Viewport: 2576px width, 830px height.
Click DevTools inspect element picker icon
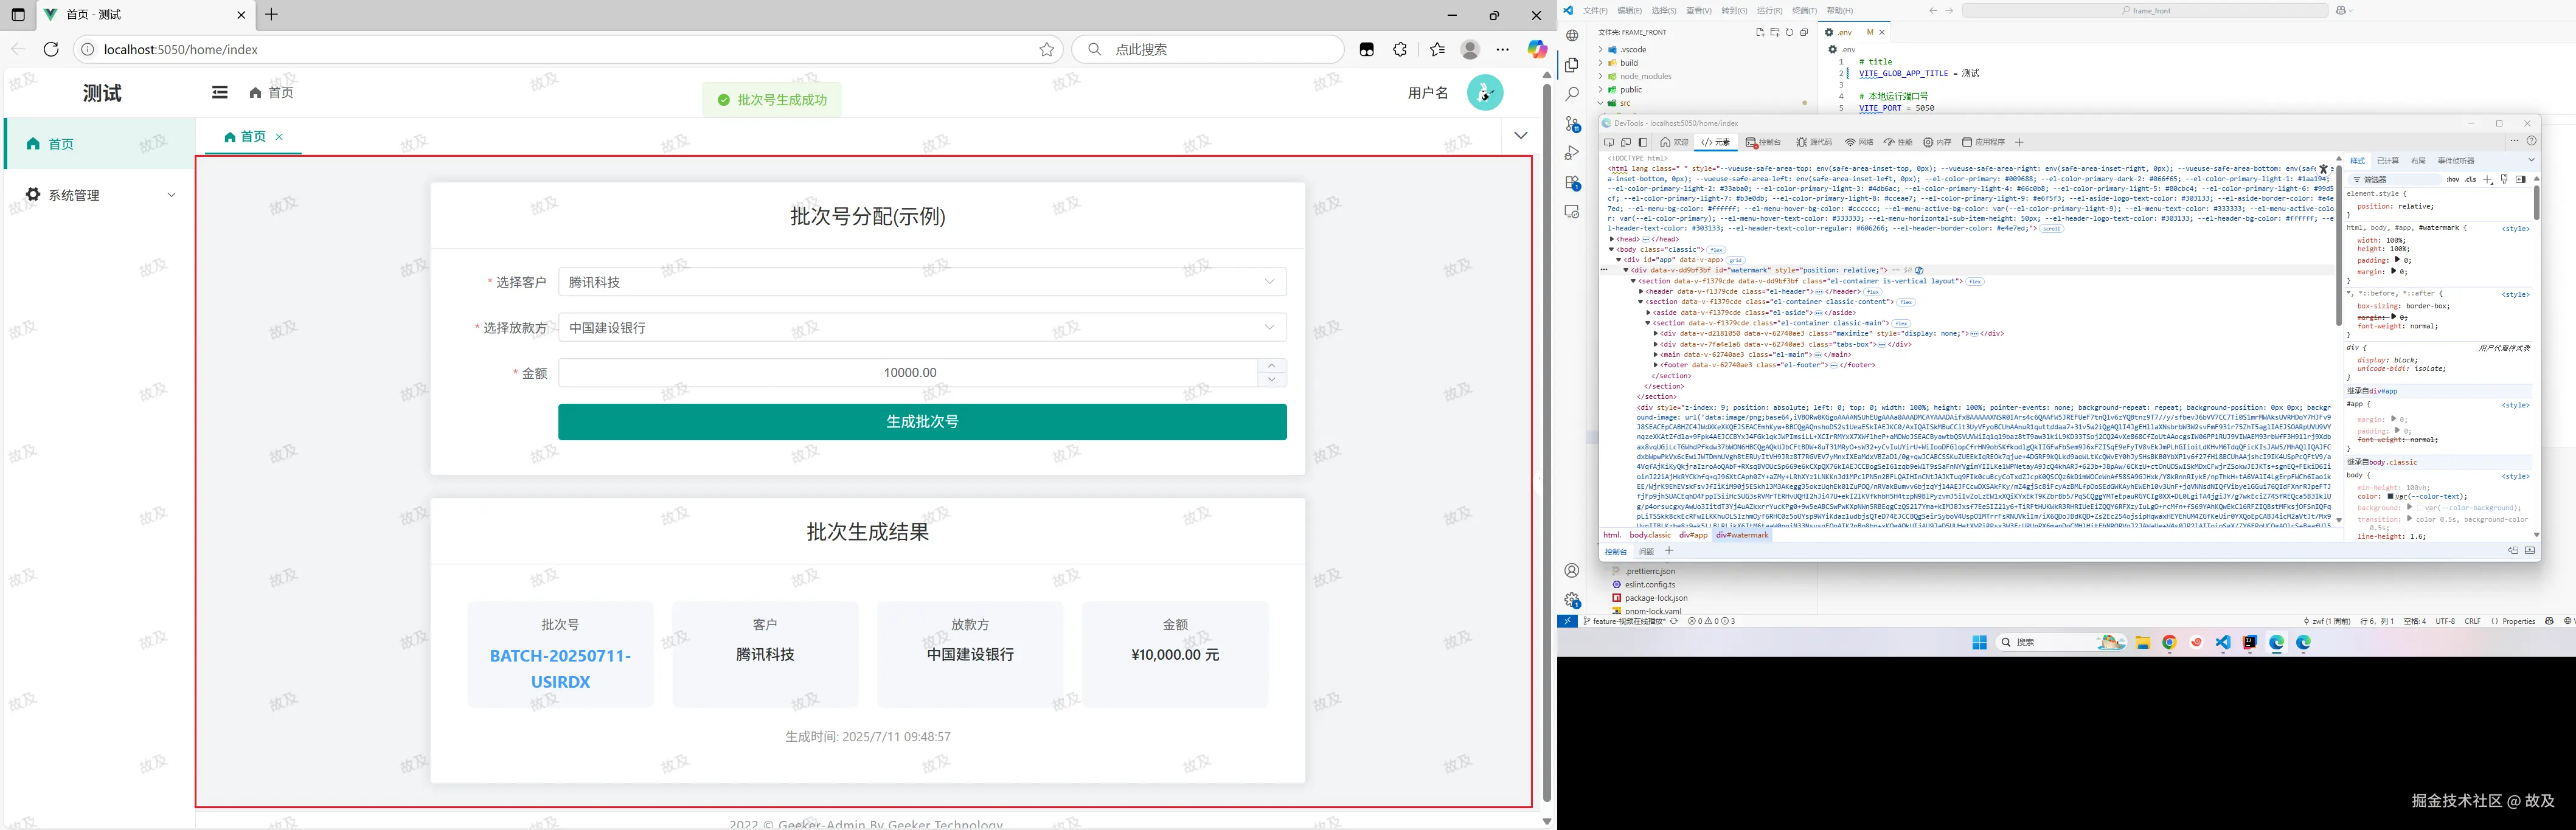tap(1609, 142)
